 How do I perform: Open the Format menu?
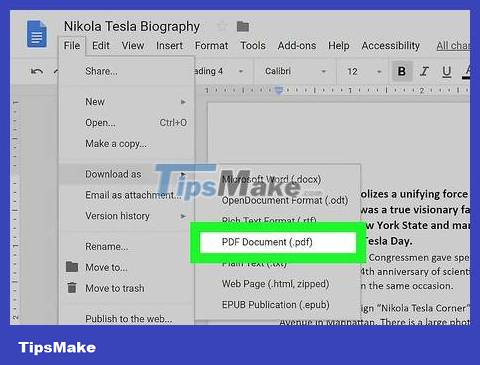tap(211, 45)
